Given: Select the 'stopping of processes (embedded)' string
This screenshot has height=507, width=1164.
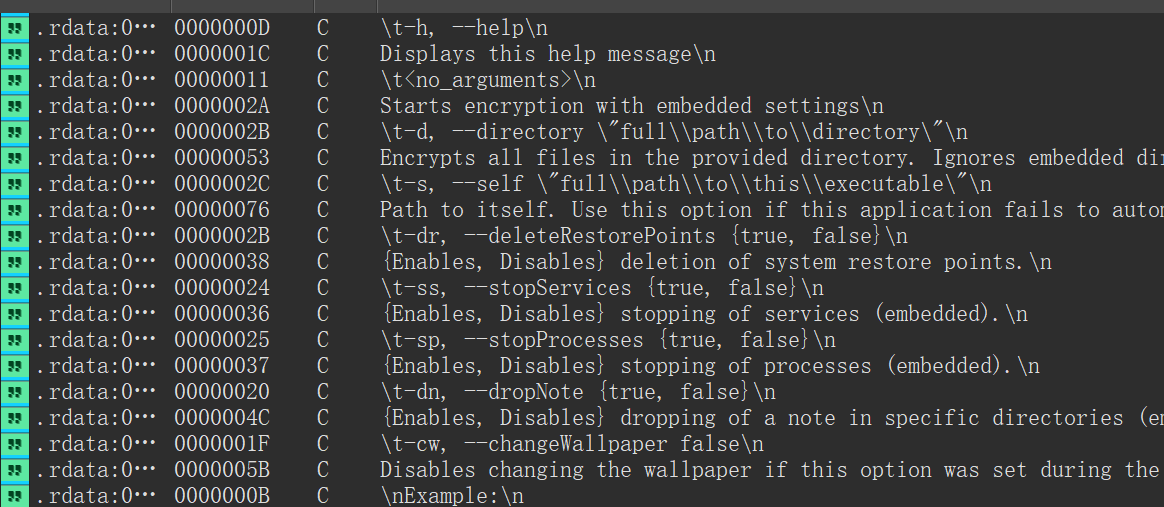Looking at the screenshot, I should pos(709,366).
